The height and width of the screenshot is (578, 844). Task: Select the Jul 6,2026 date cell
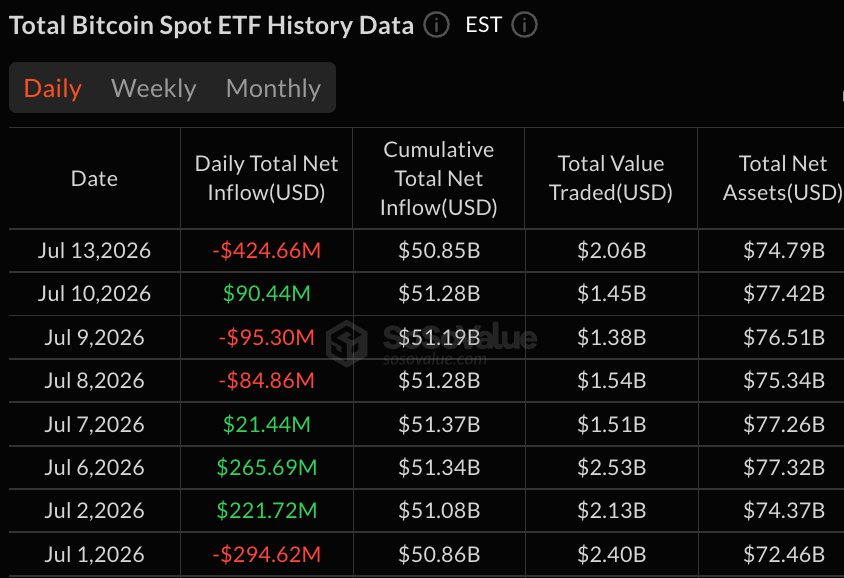pyautogui.click(x=94, y=468)
